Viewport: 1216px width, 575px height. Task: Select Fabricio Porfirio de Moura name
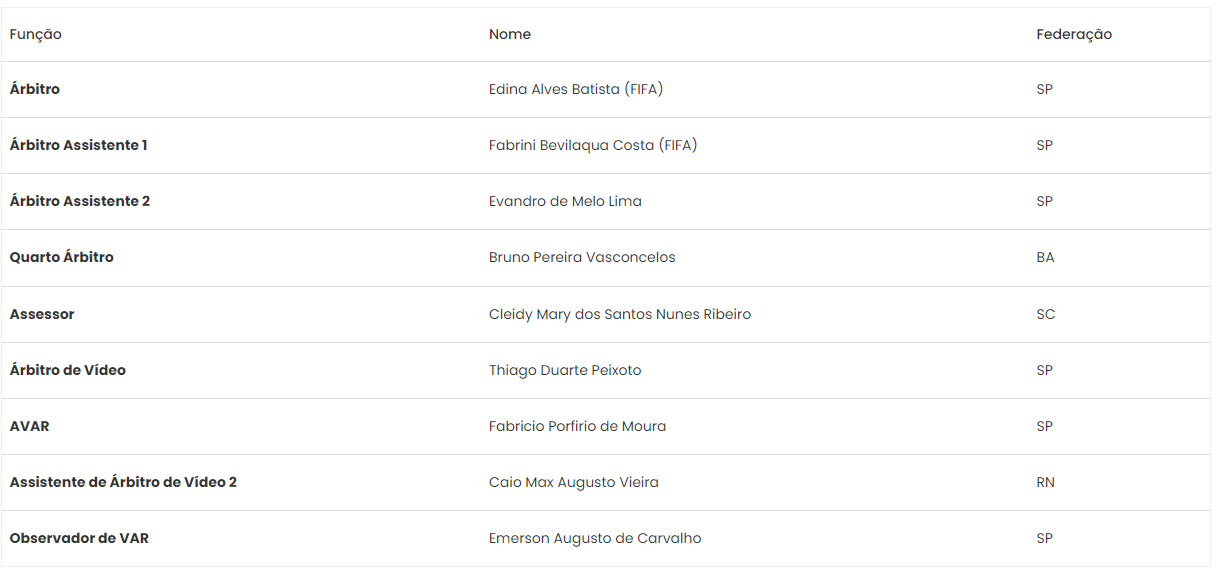pyautogui.click(x=577, y=426)
